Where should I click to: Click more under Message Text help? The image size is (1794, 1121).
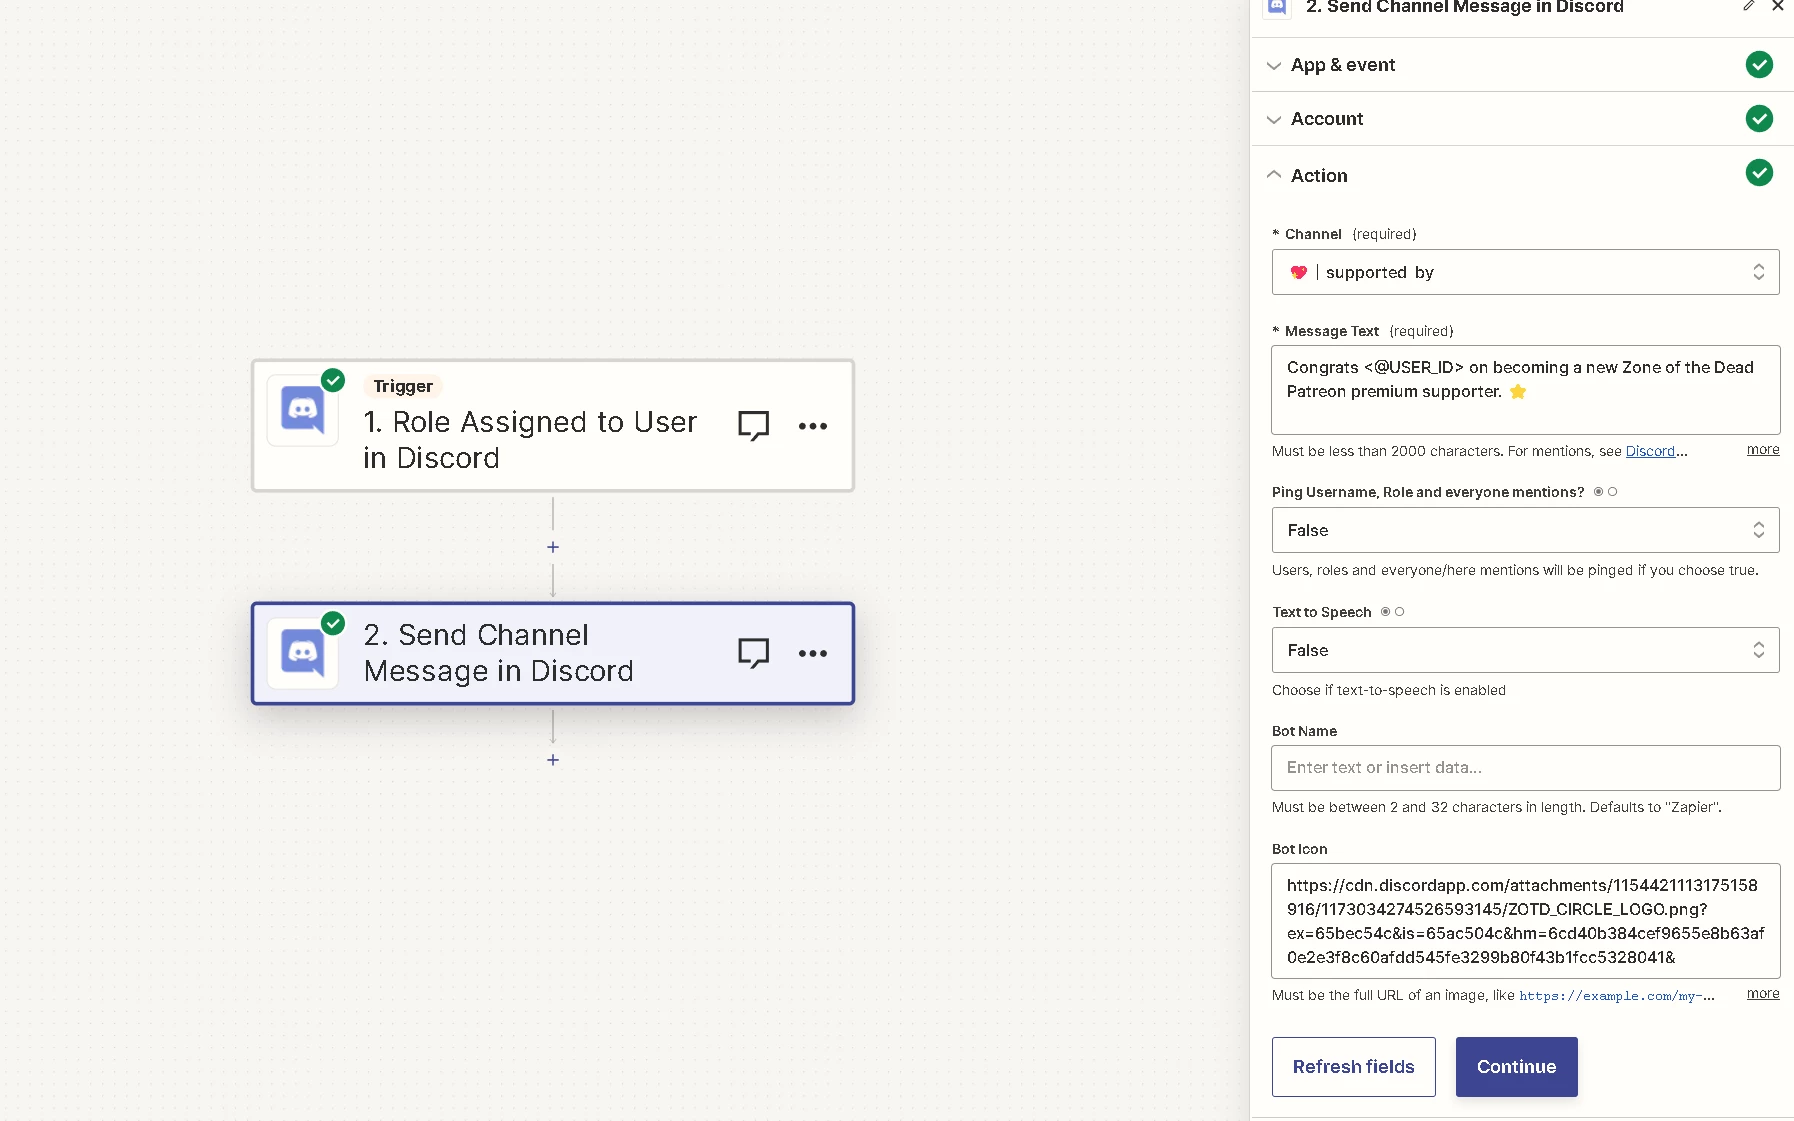point(1763,450)
